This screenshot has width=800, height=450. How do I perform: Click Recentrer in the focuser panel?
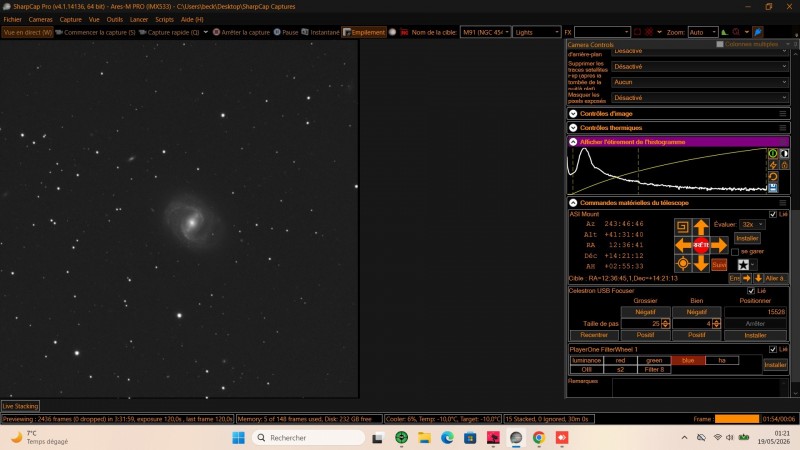point(594,335)
